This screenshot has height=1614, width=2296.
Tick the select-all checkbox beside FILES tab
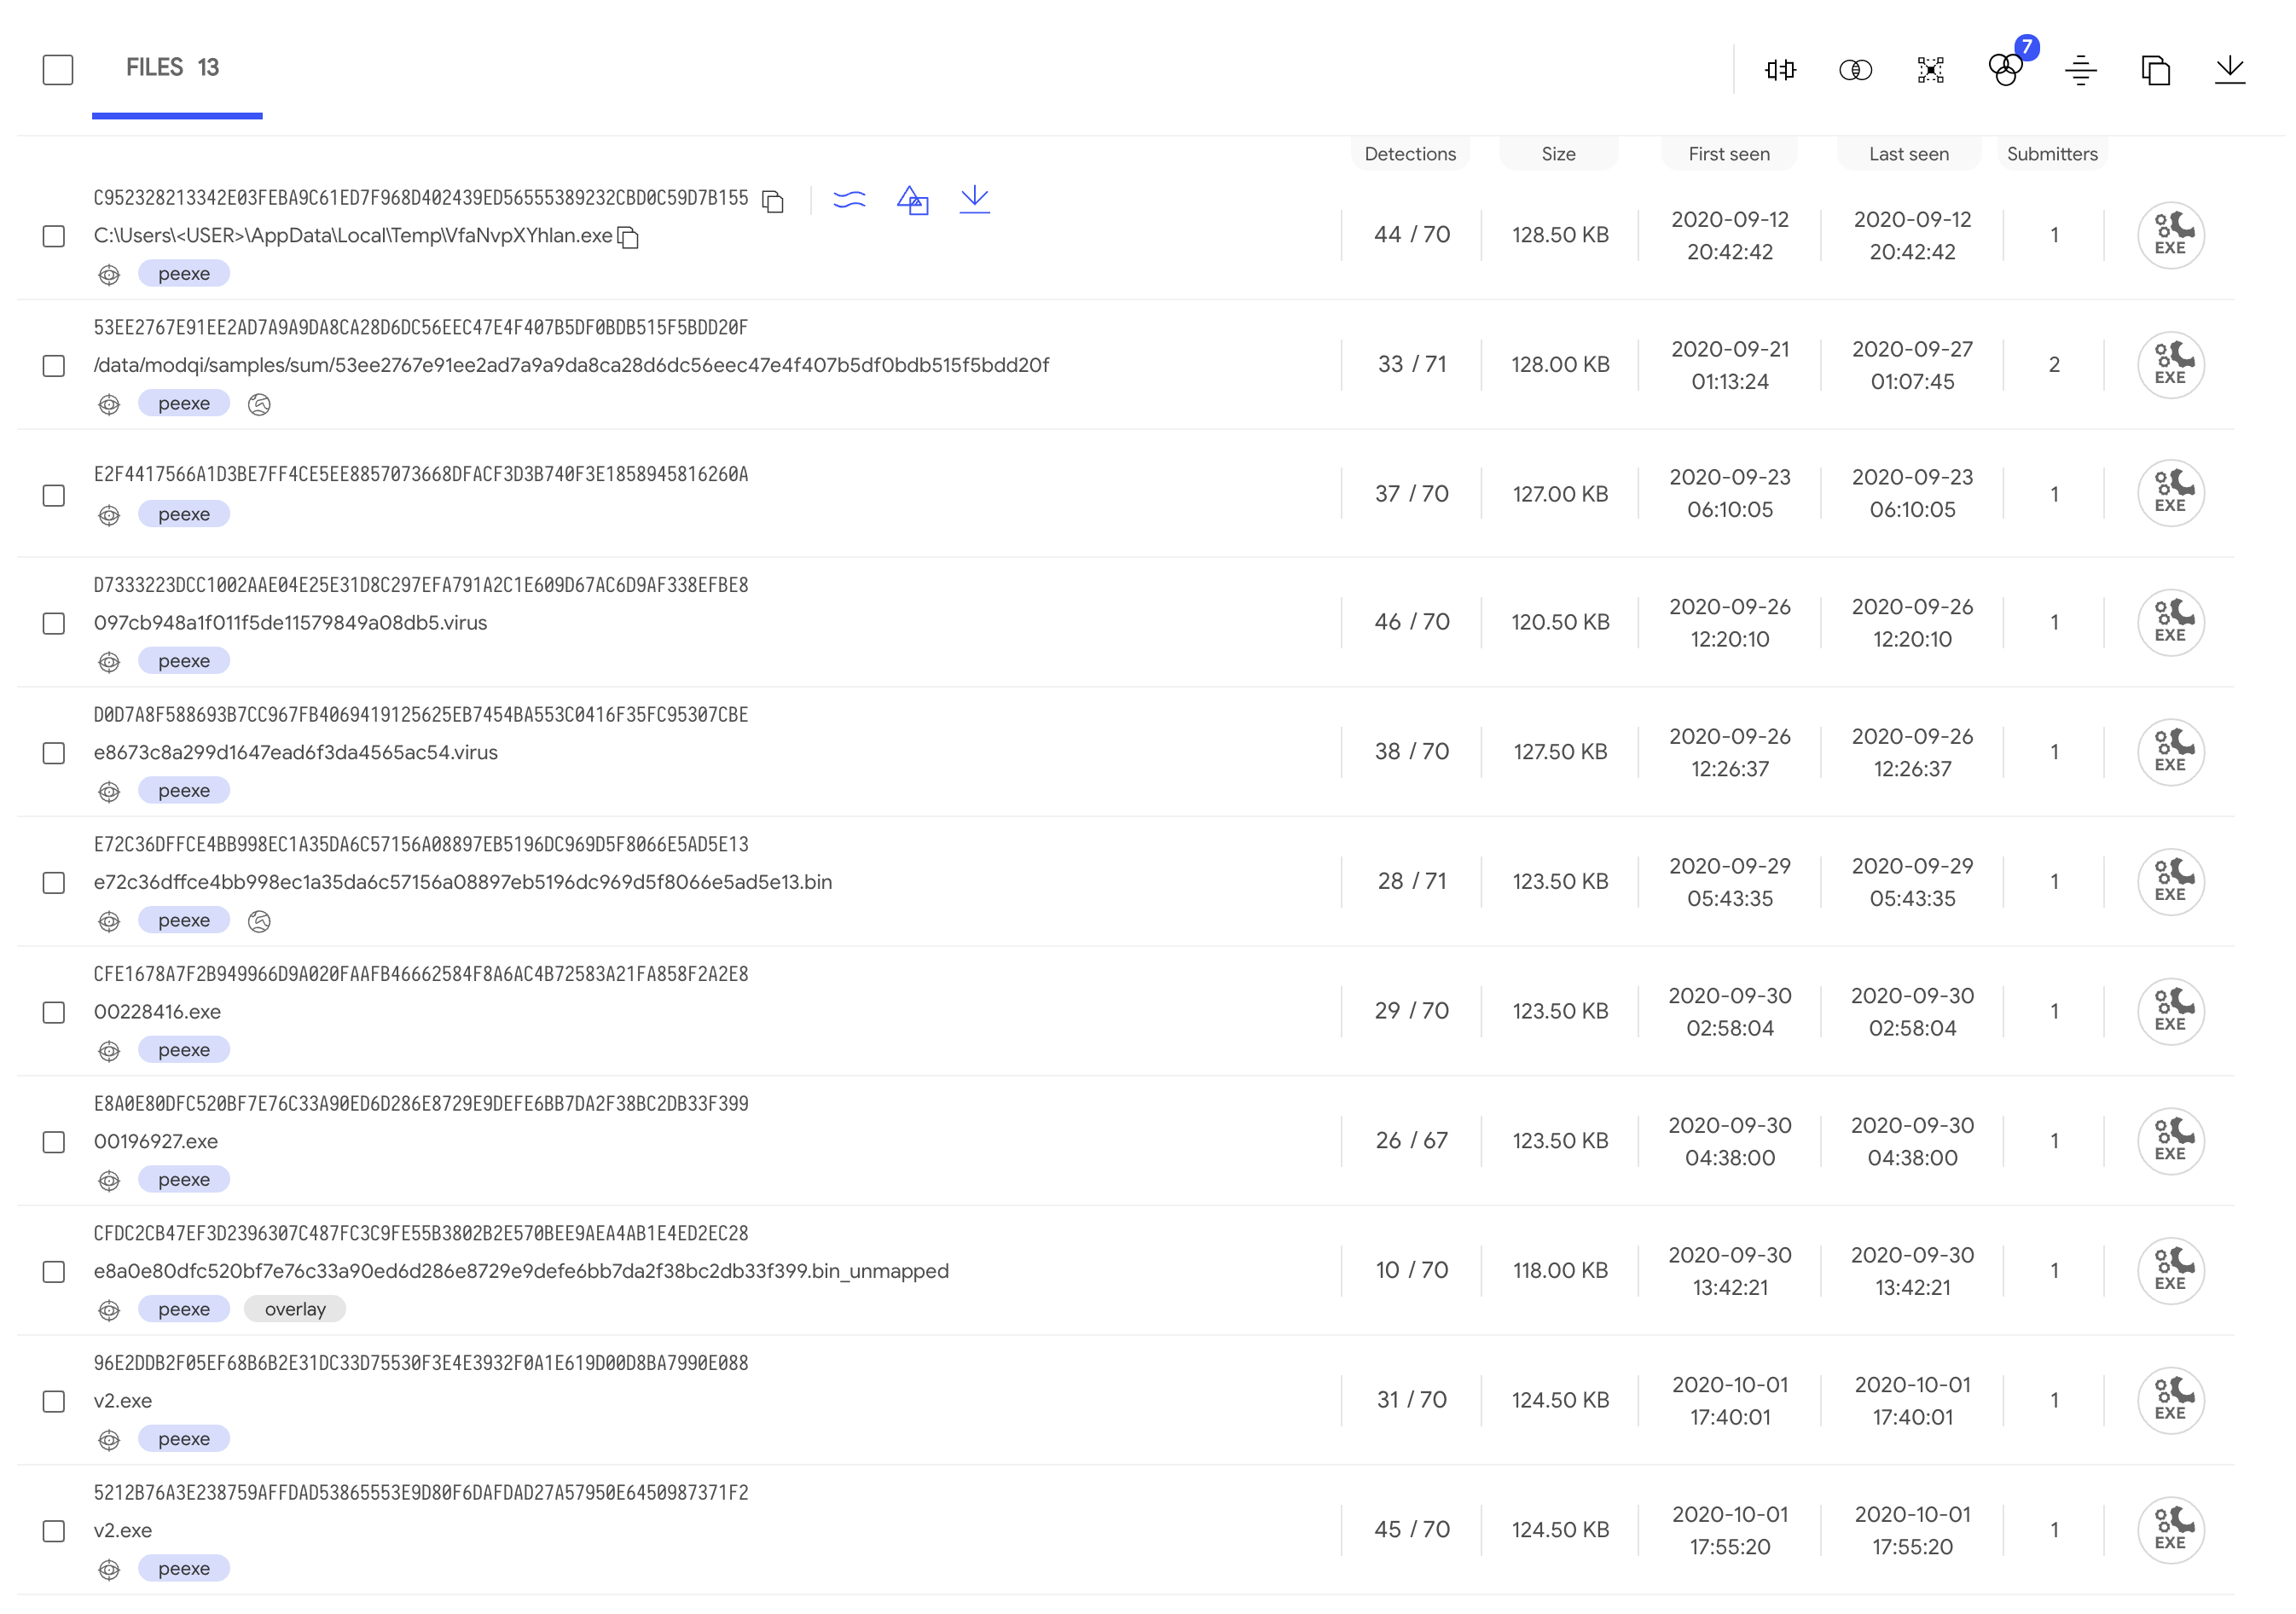click(58, 70)
